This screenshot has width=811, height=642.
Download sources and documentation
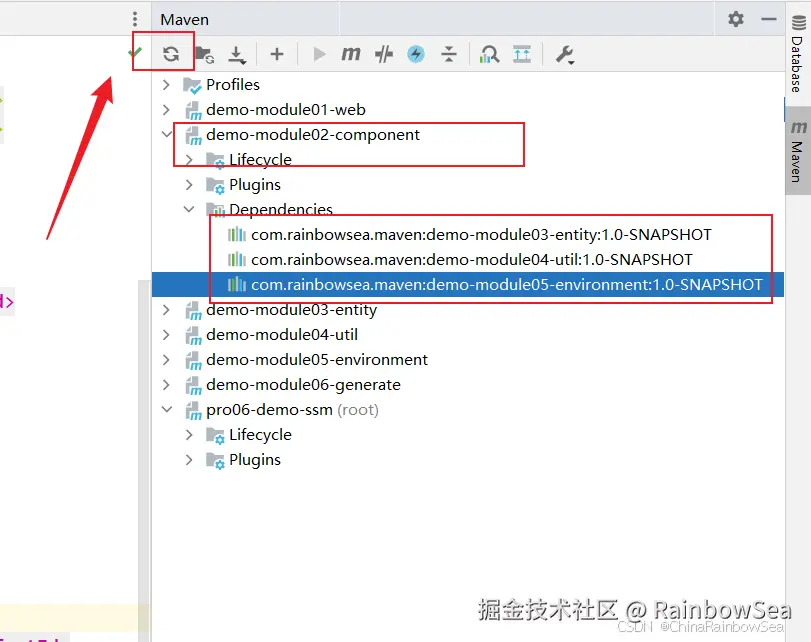coord(237,54)
